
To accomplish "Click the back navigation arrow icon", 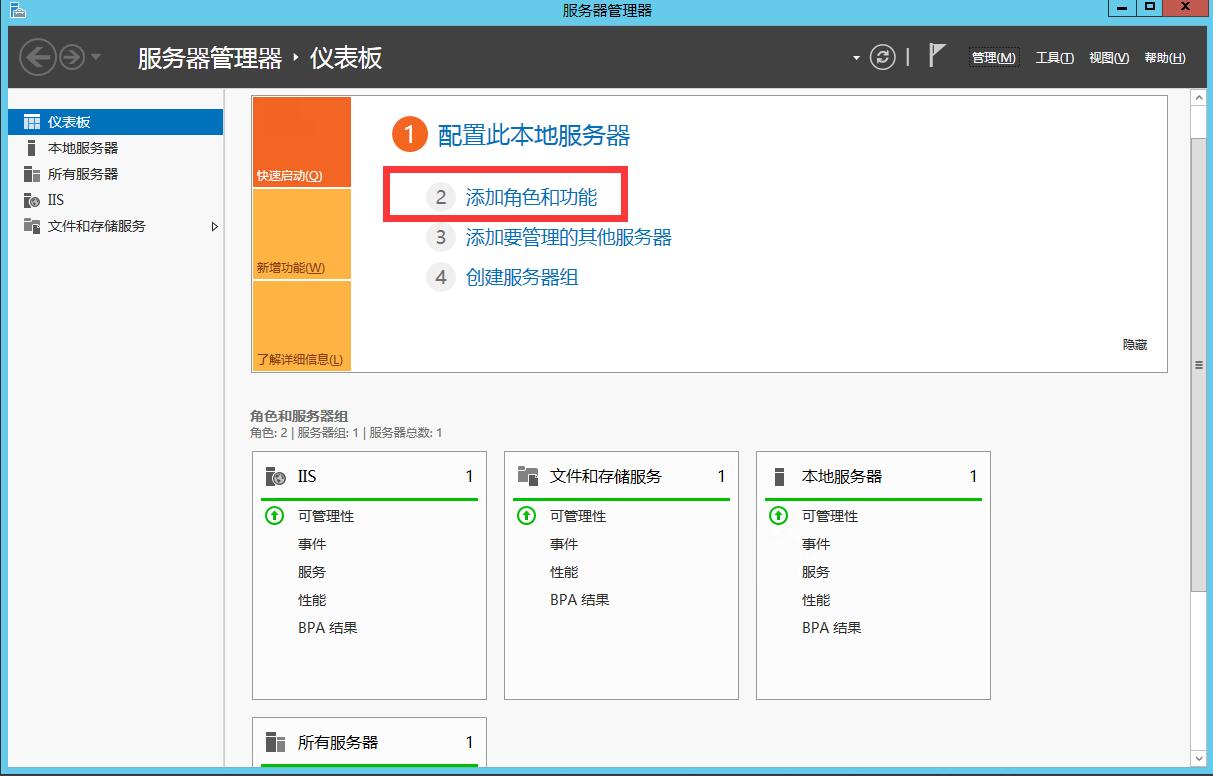I will coord(37,57).
